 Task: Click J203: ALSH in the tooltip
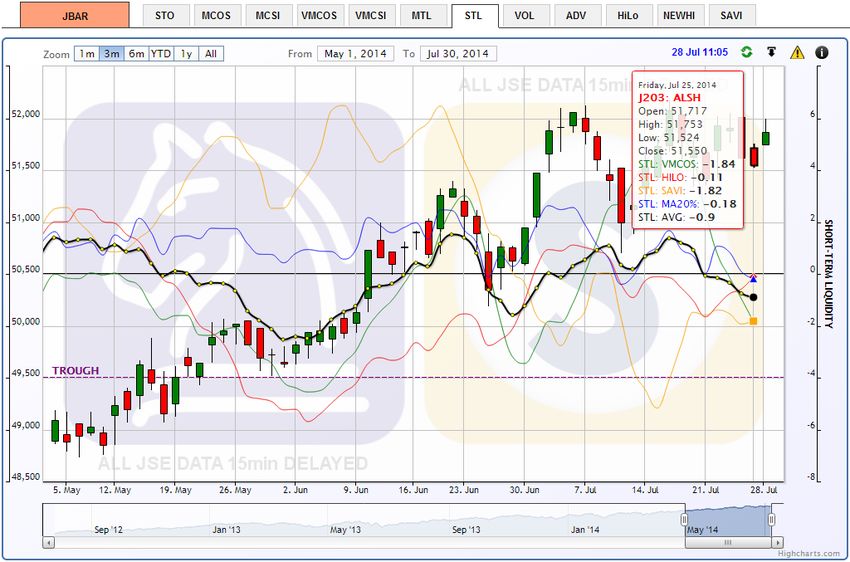669,98
